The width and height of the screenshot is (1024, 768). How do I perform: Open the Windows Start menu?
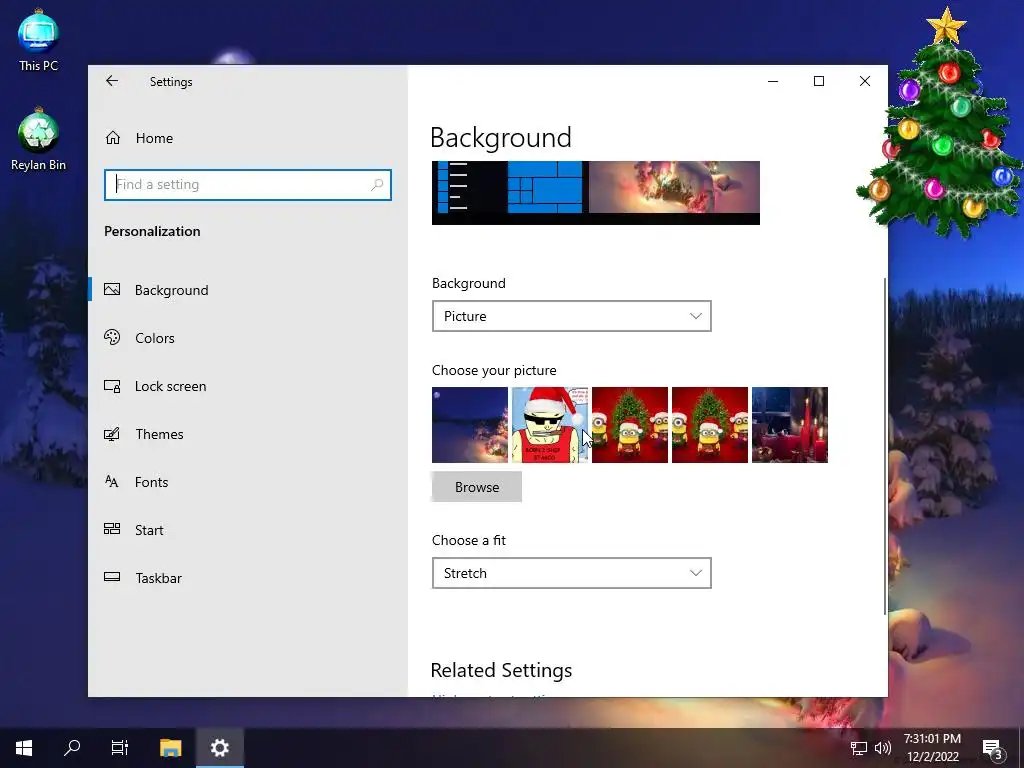click(x=24, y=748)
